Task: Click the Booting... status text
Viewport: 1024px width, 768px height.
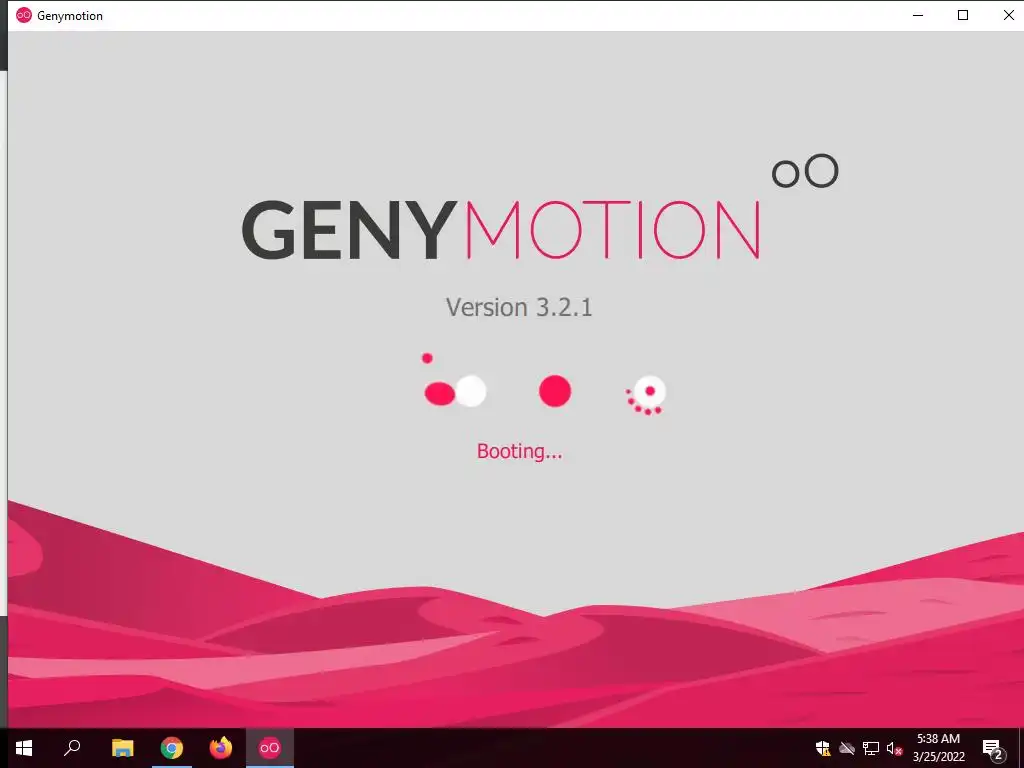Action: pyautogui.click(x=519, y=451)
